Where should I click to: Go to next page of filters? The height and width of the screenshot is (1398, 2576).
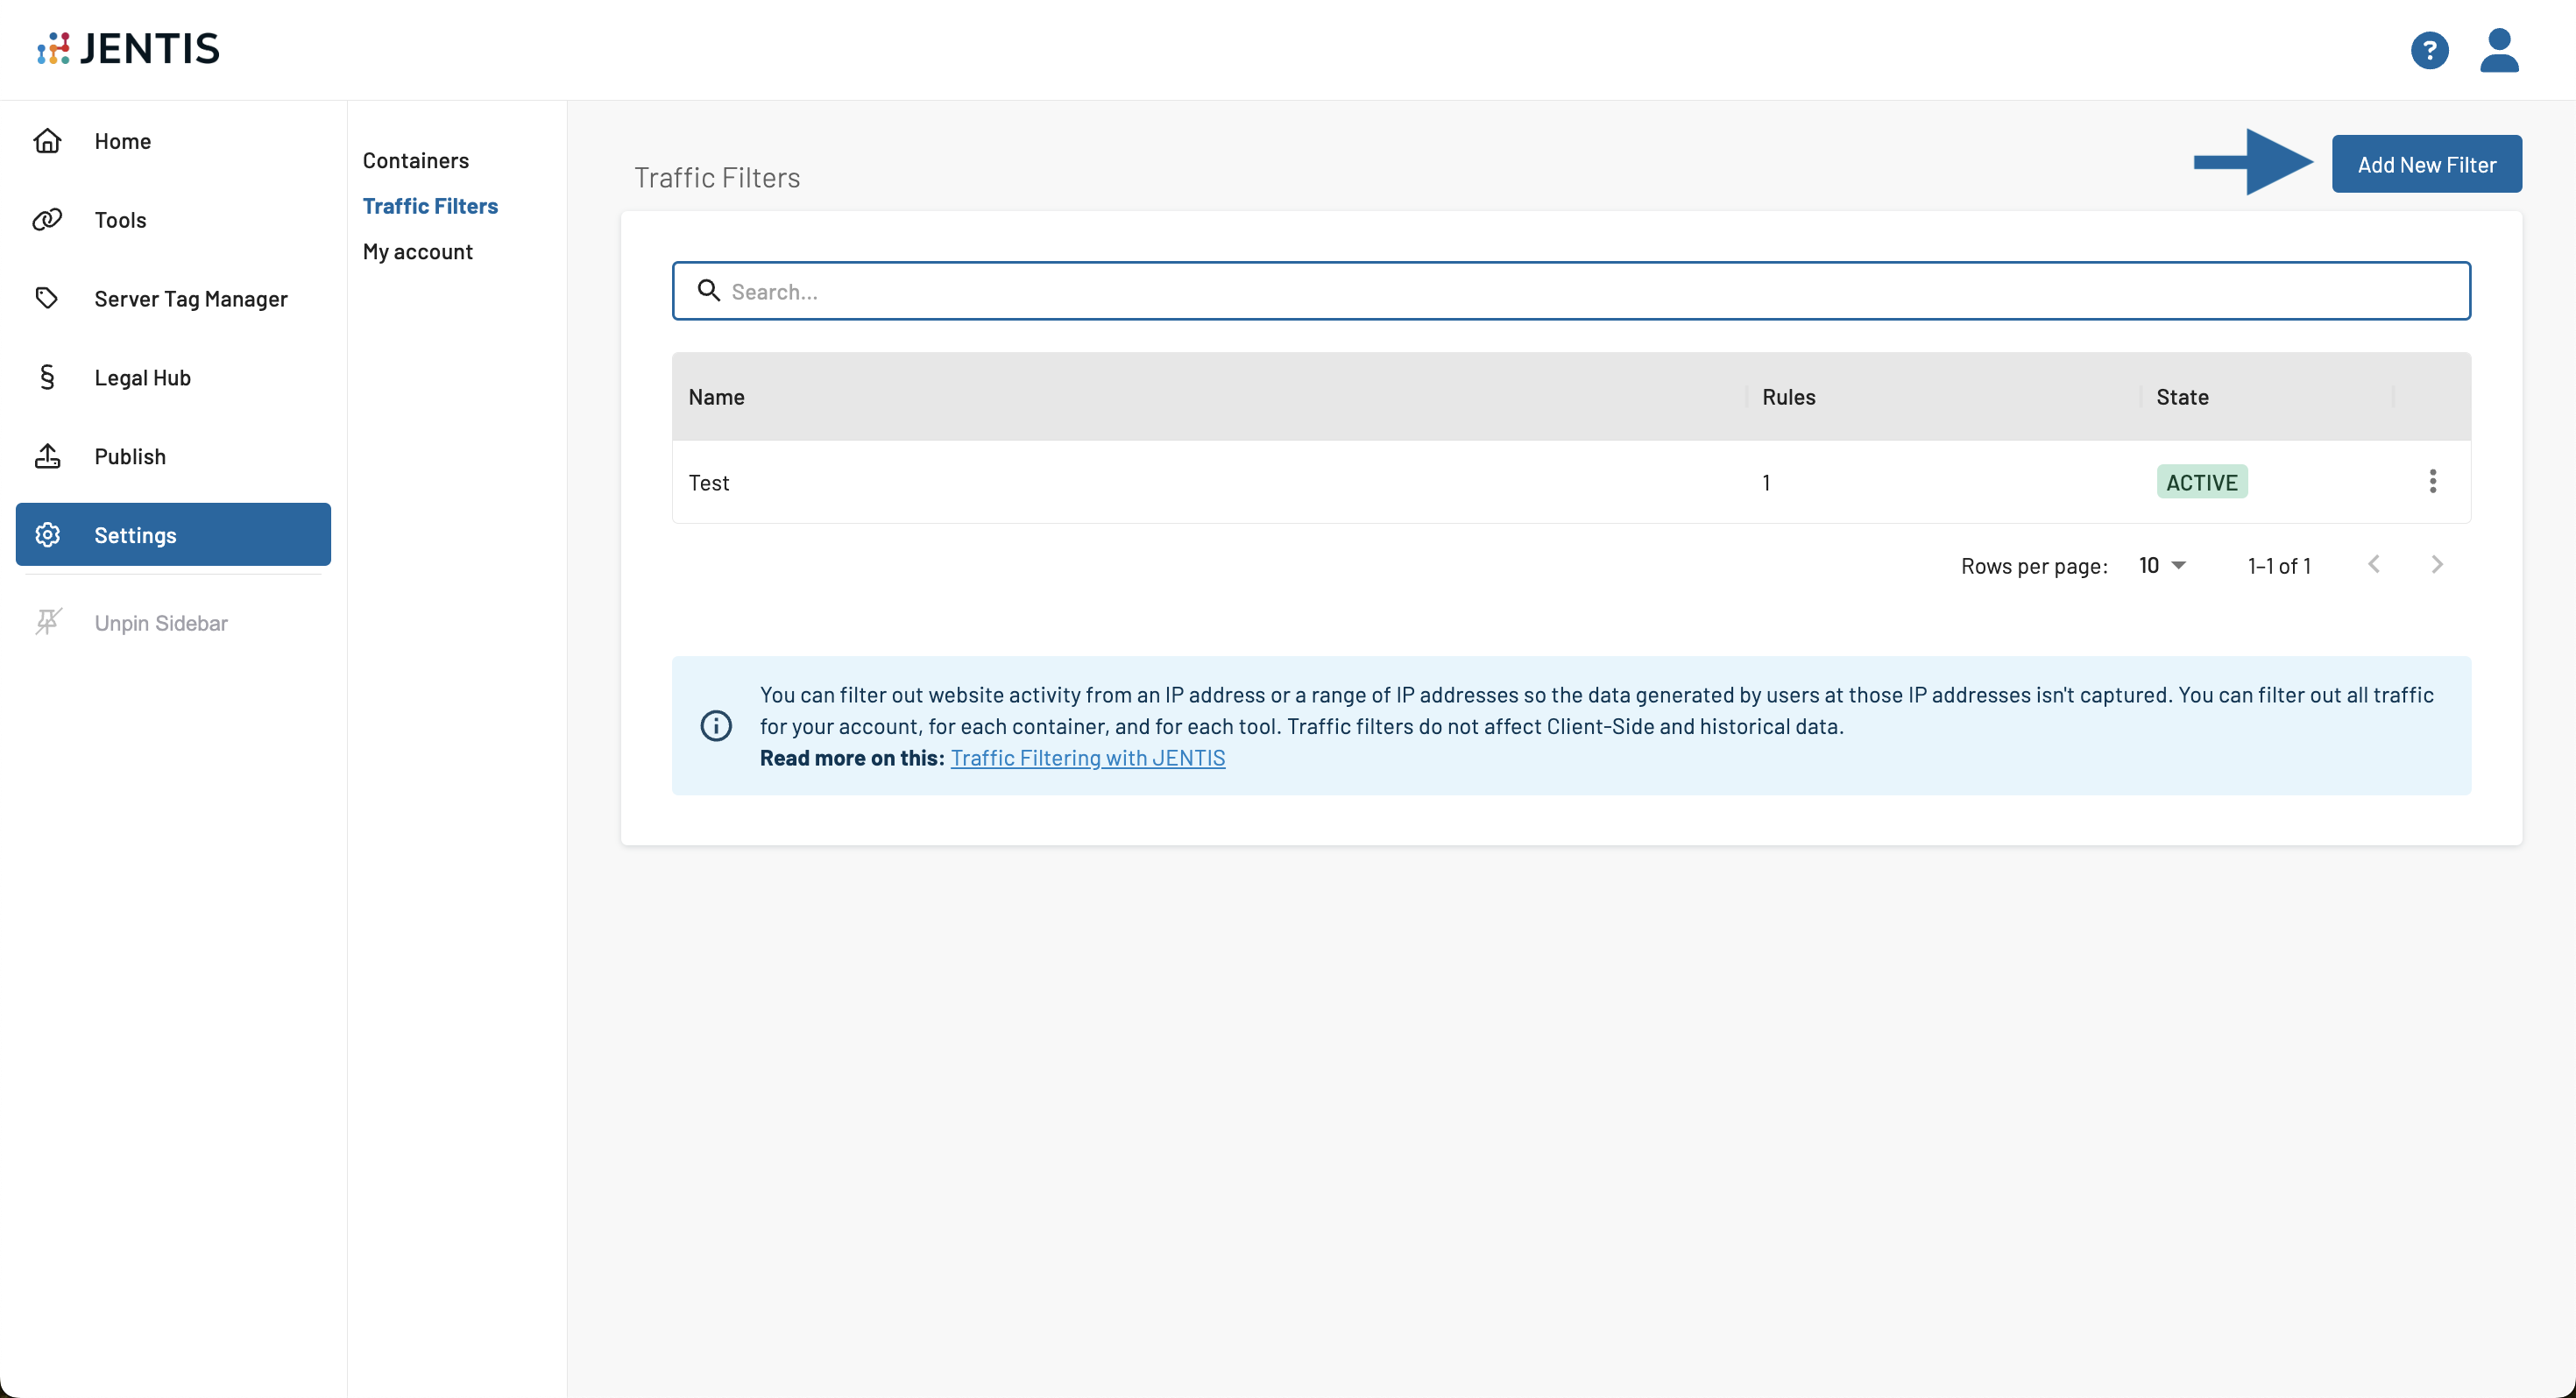(2437, 565)
